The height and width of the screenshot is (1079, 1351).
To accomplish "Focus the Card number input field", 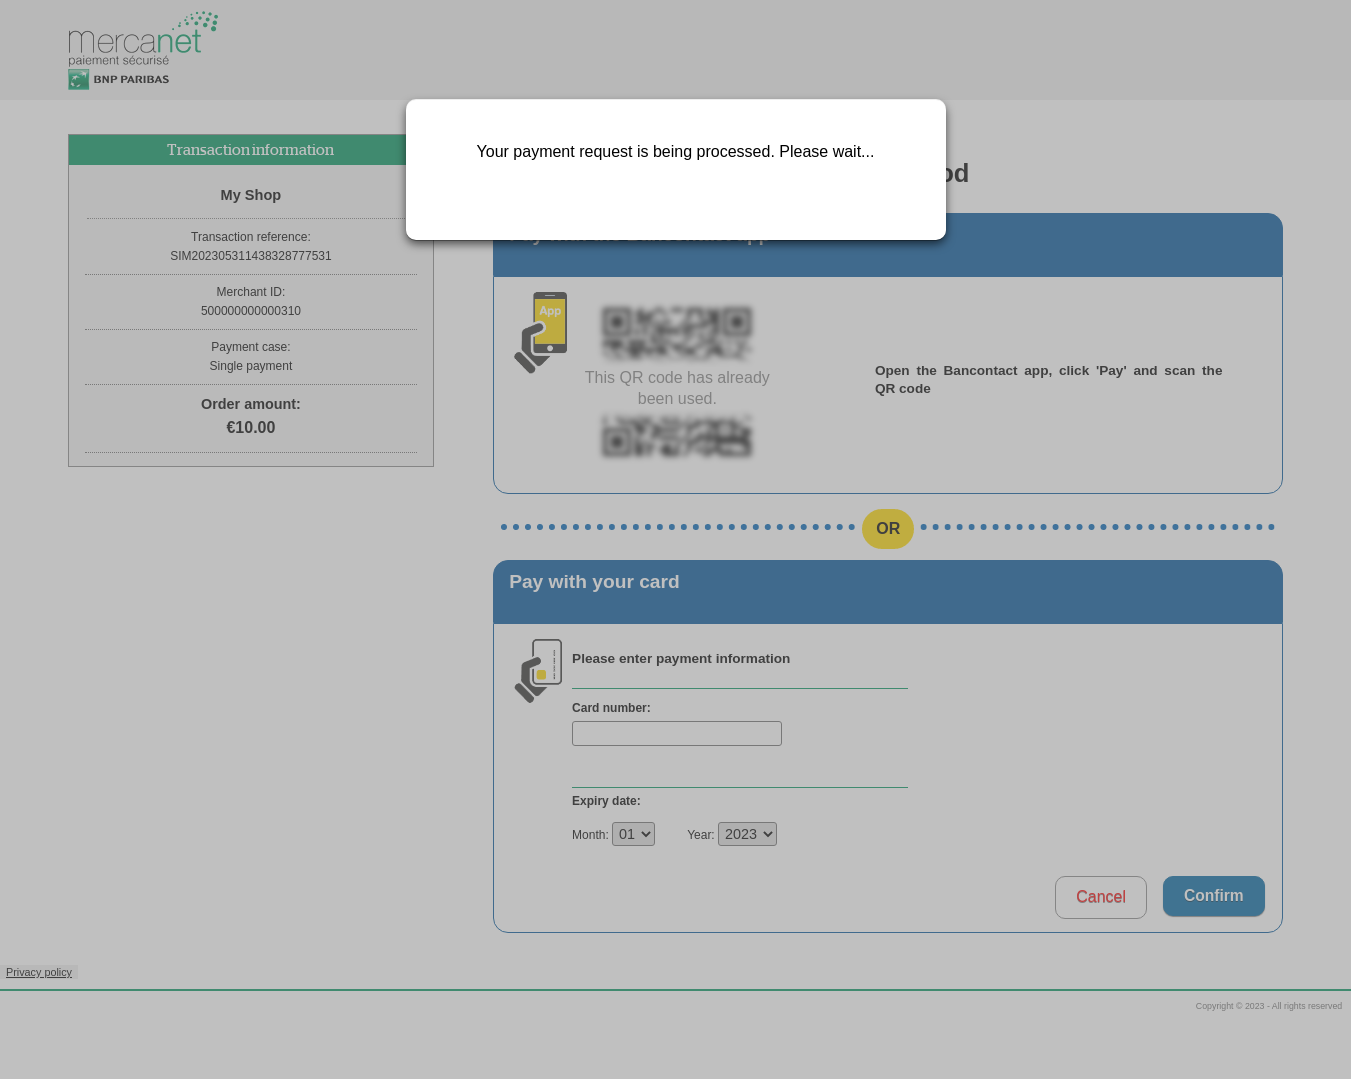I will [677, 734].
